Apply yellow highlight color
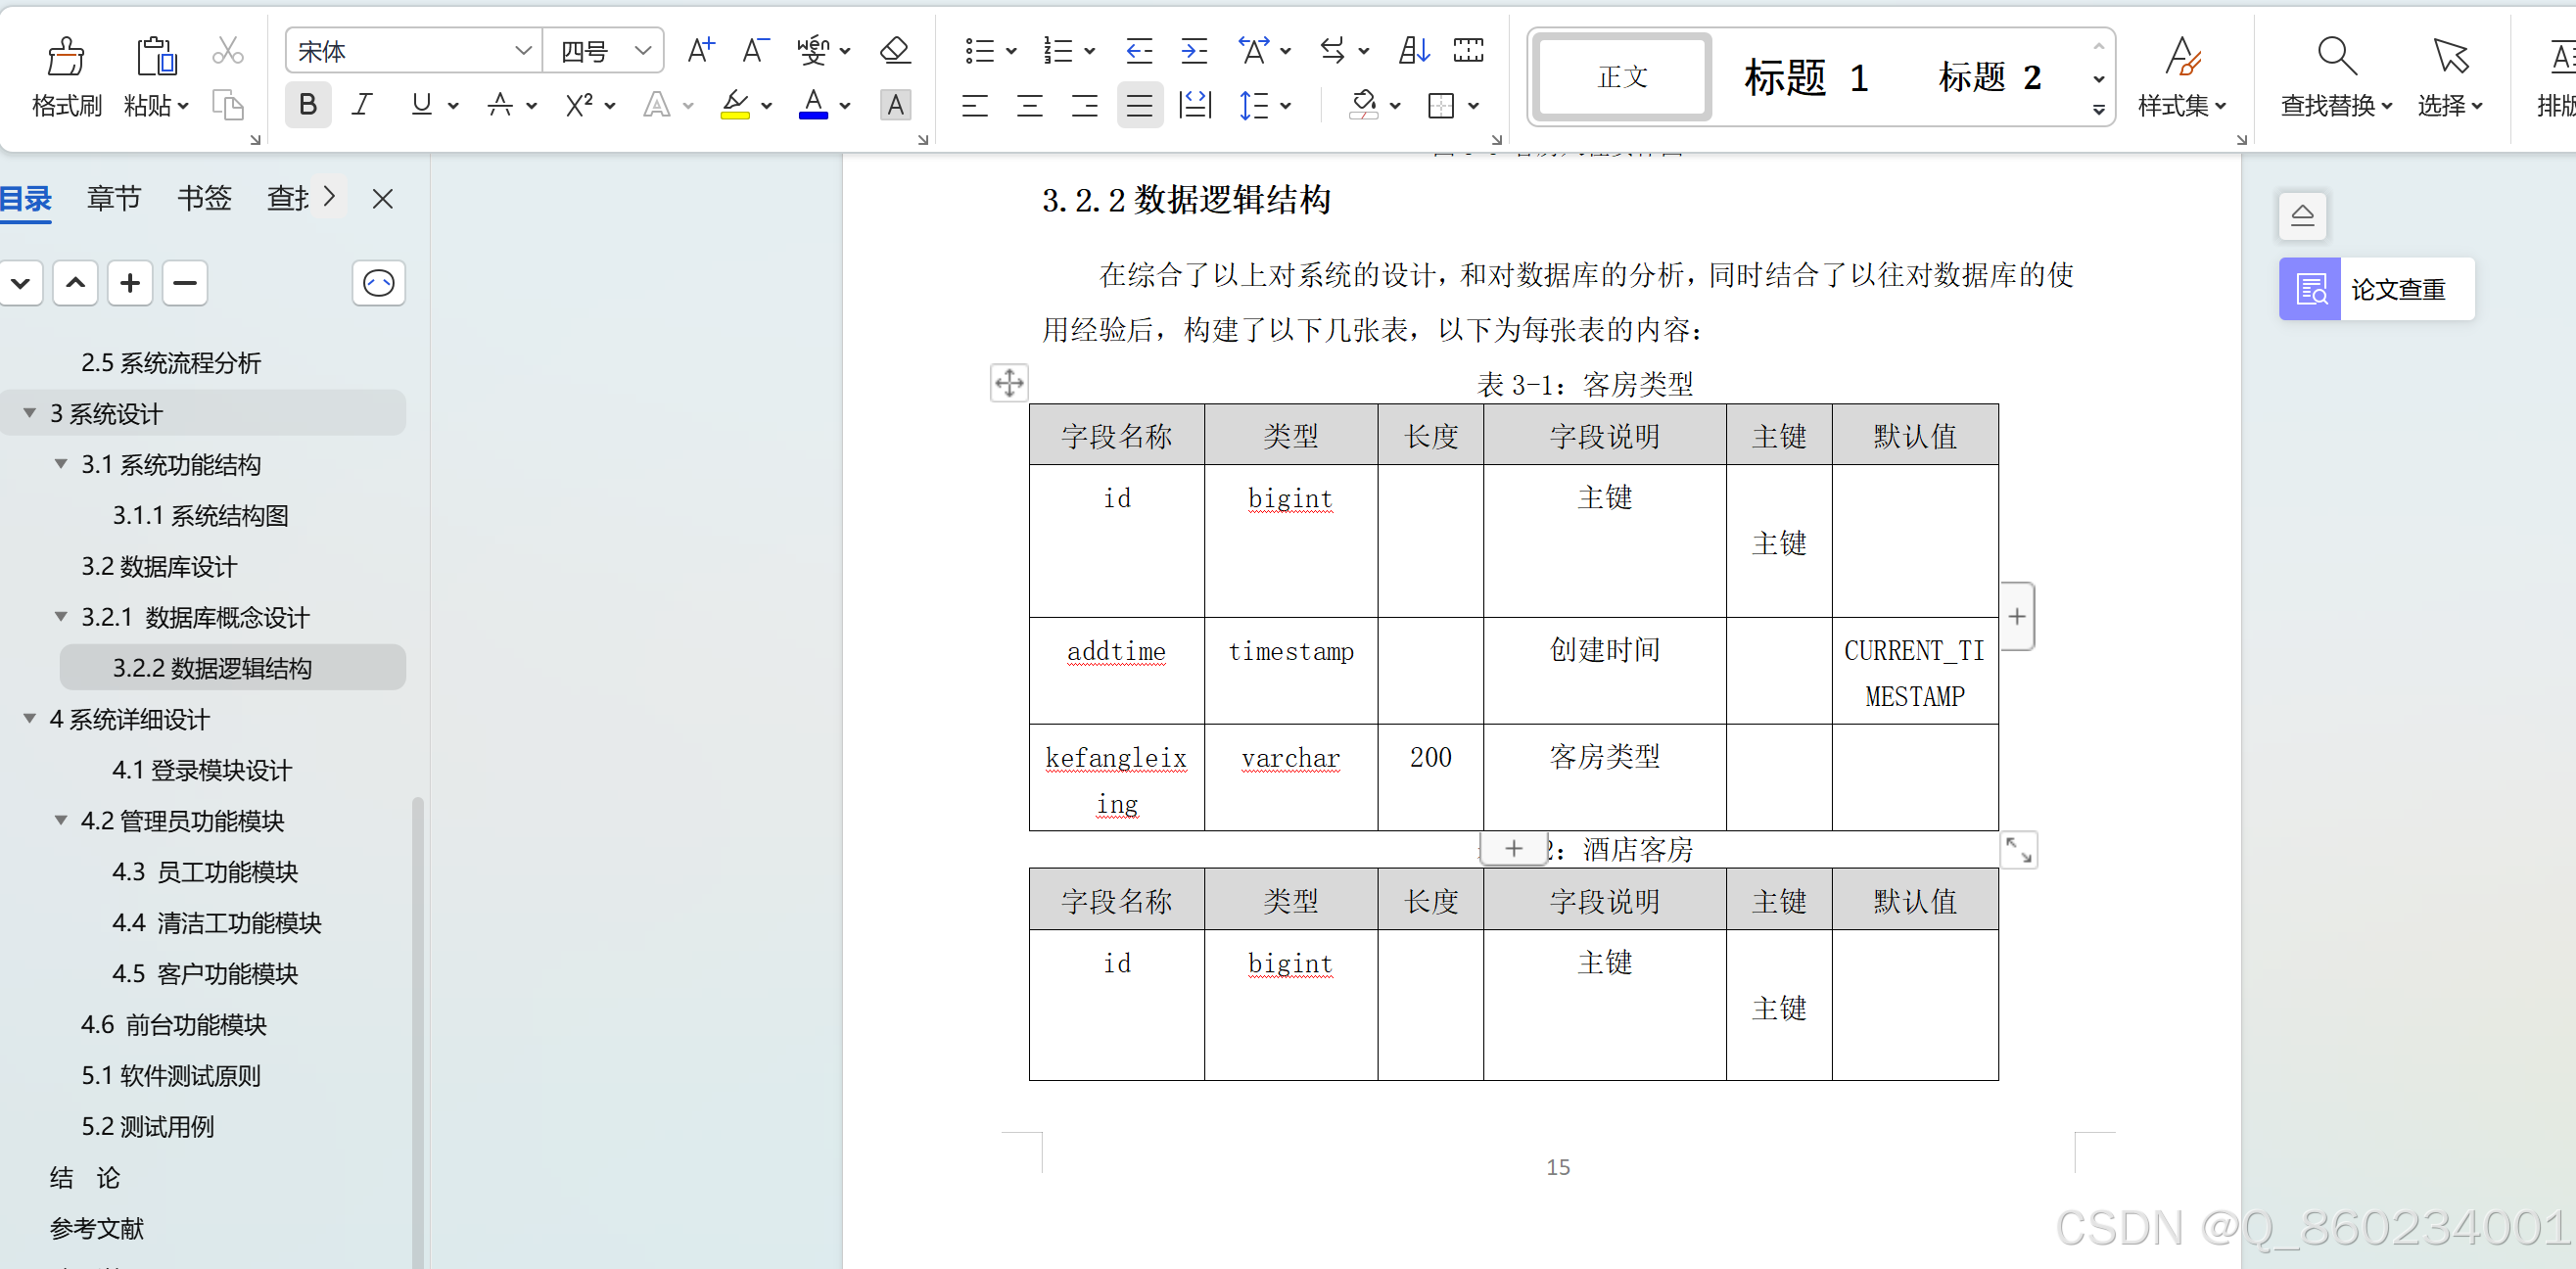Screen dimensions: 2576x1269 735,104
